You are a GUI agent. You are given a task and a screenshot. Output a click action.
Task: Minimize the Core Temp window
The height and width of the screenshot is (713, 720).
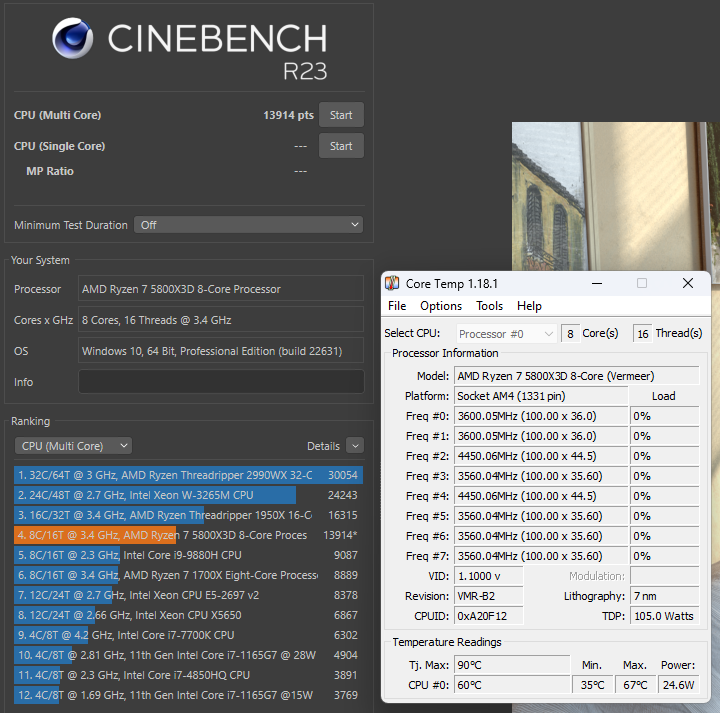(597, 283)
